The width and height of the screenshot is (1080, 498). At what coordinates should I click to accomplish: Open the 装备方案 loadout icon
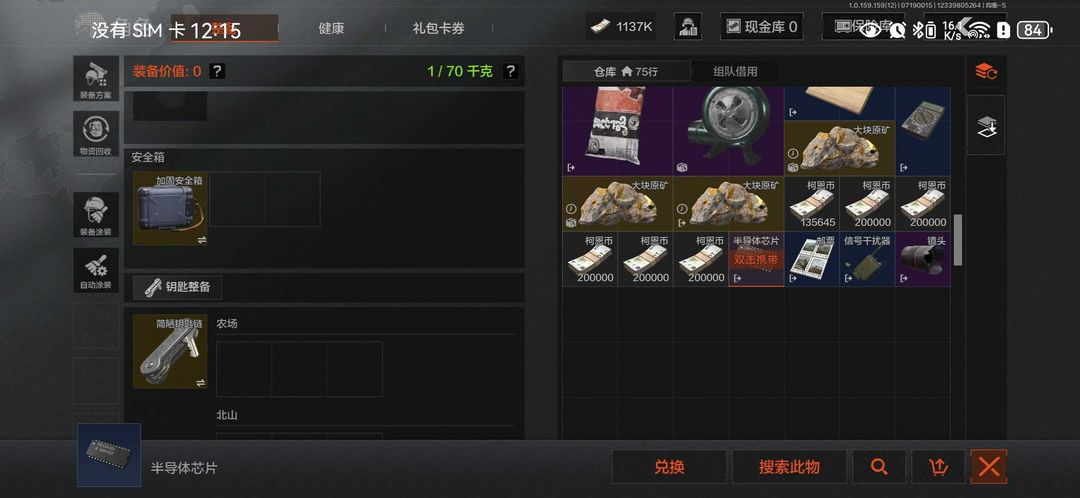pyautogui.click(x=96, y=79)
